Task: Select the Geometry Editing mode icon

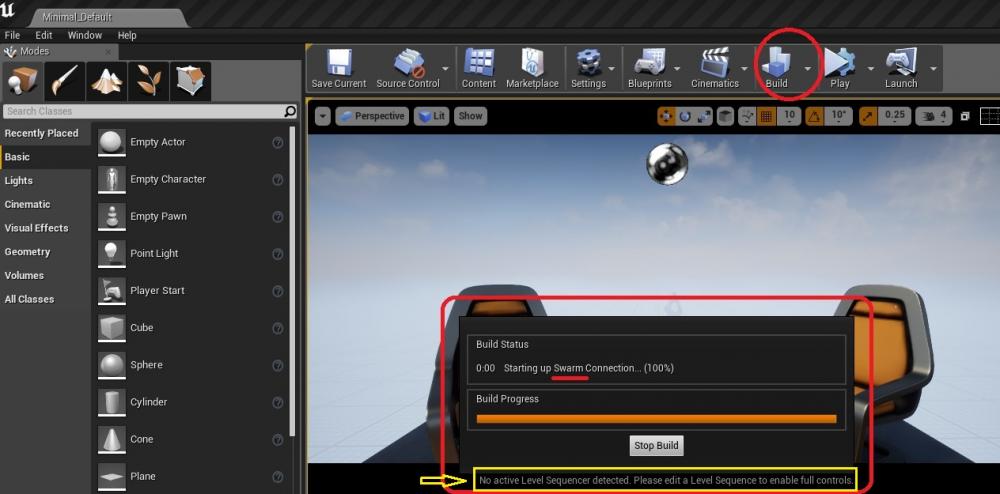Action: [x=190, y=82]
